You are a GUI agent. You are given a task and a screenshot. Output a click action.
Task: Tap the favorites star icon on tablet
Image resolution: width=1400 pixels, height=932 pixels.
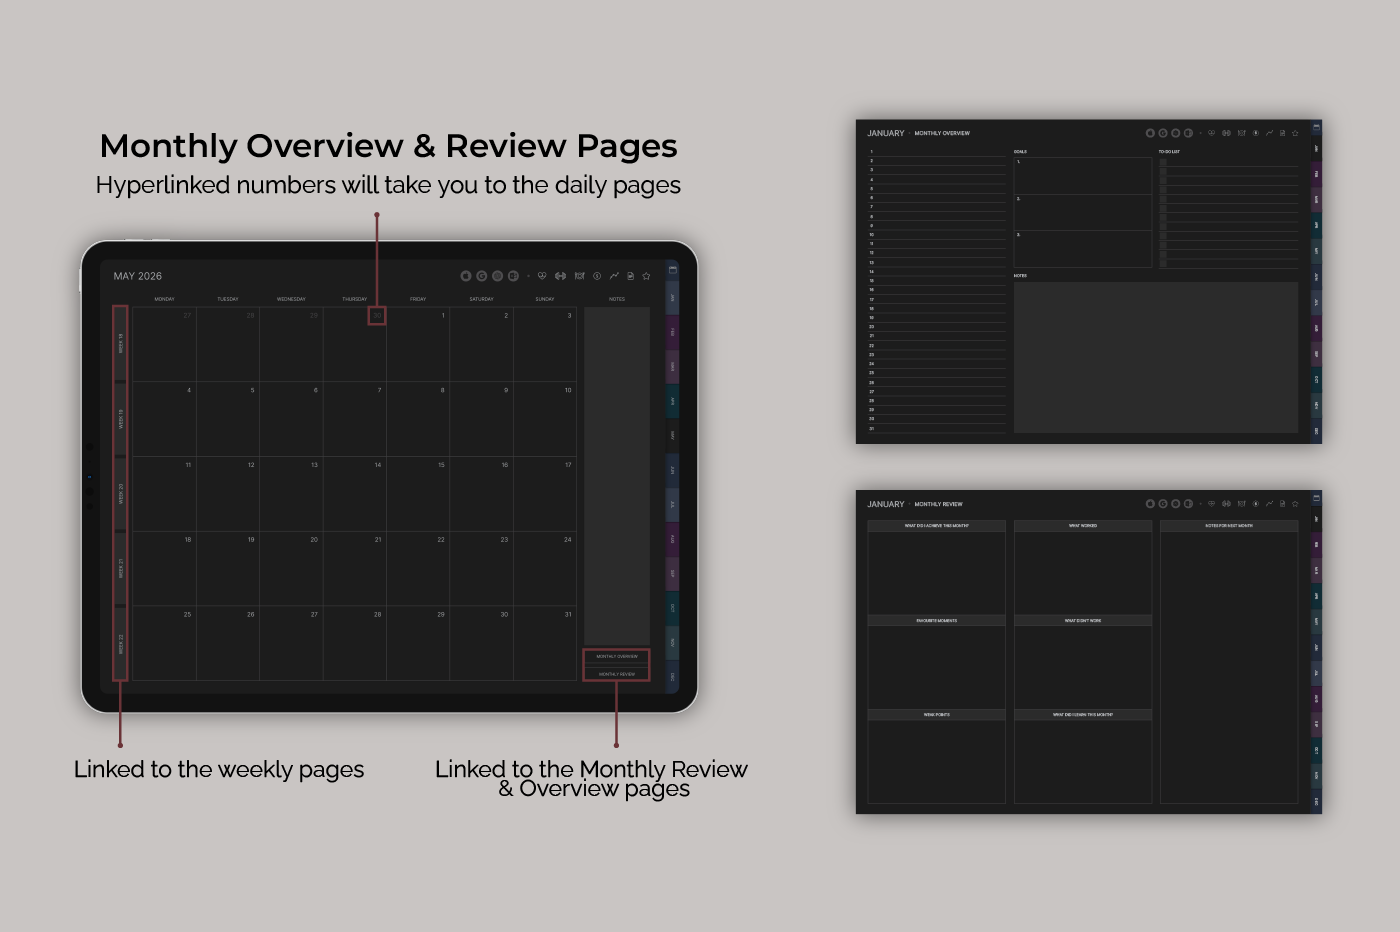click(646, 276)
